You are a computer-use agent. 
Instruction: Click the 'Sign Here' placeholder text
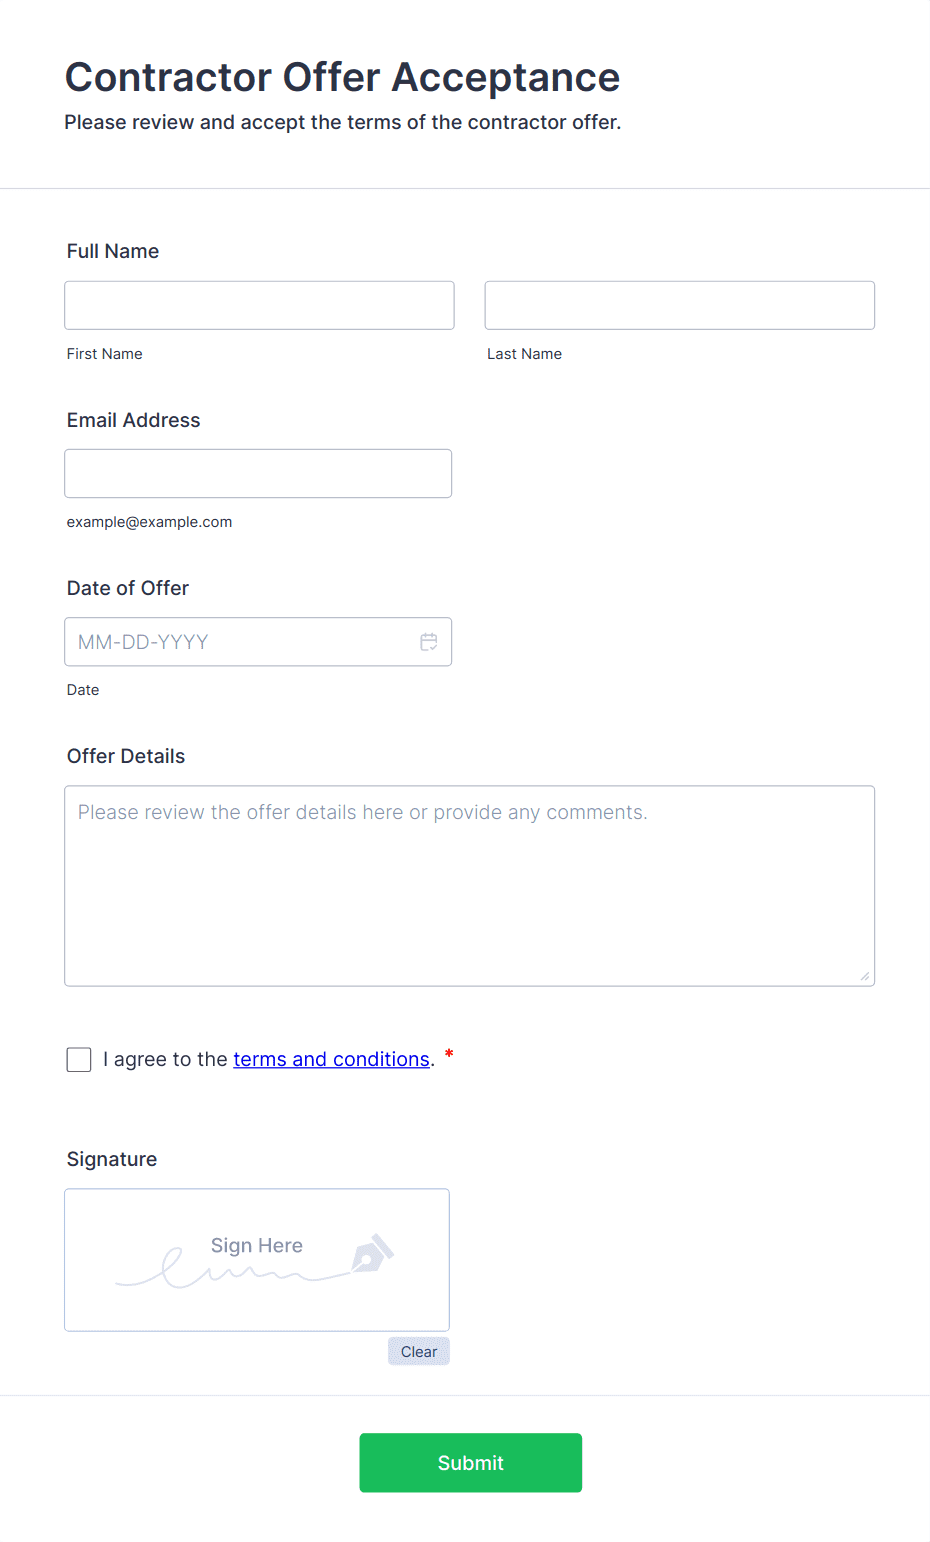point(257,1245)
